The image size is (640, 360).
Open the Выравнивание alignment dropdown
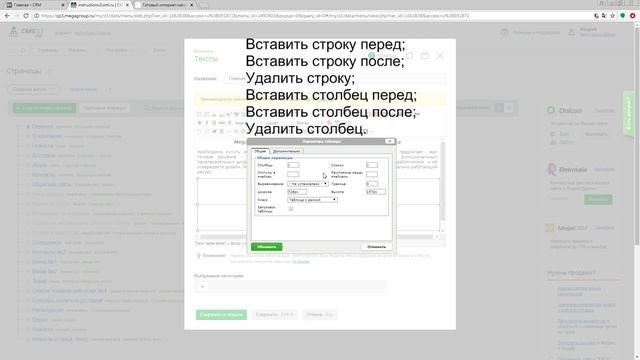(x=308, y=184)
